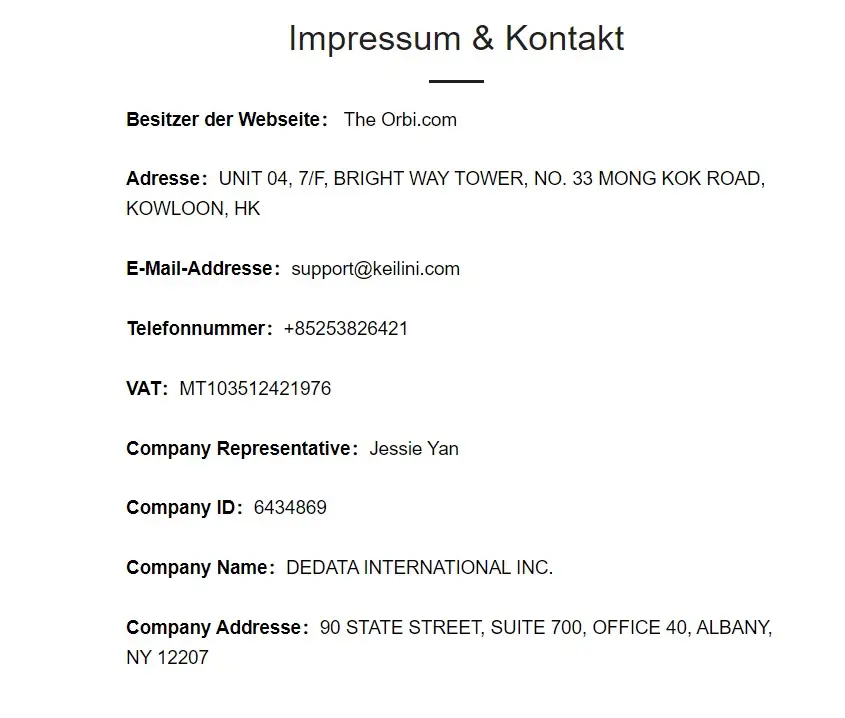
Task: Click the phone number +85253826421
Action: (346, 328)
